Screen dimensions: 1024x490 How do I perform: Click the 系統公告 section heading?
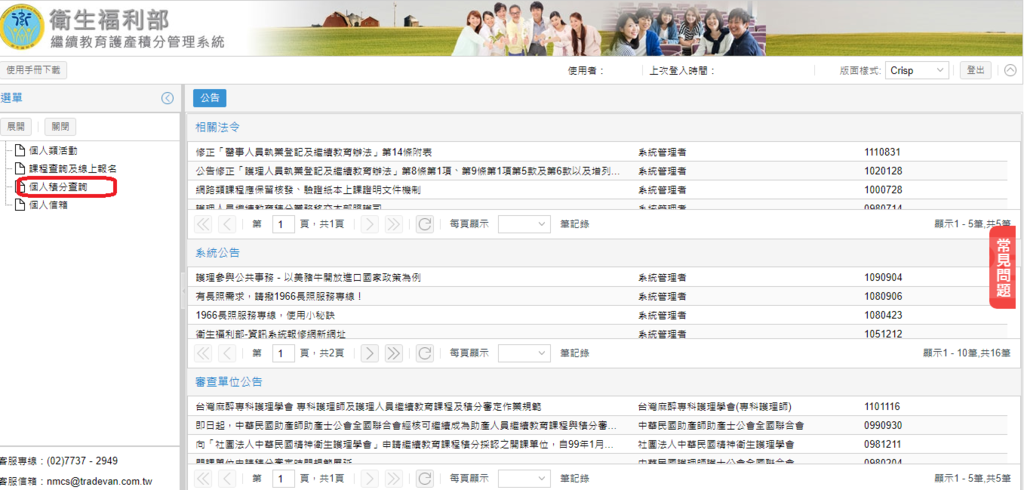point(218,252)
